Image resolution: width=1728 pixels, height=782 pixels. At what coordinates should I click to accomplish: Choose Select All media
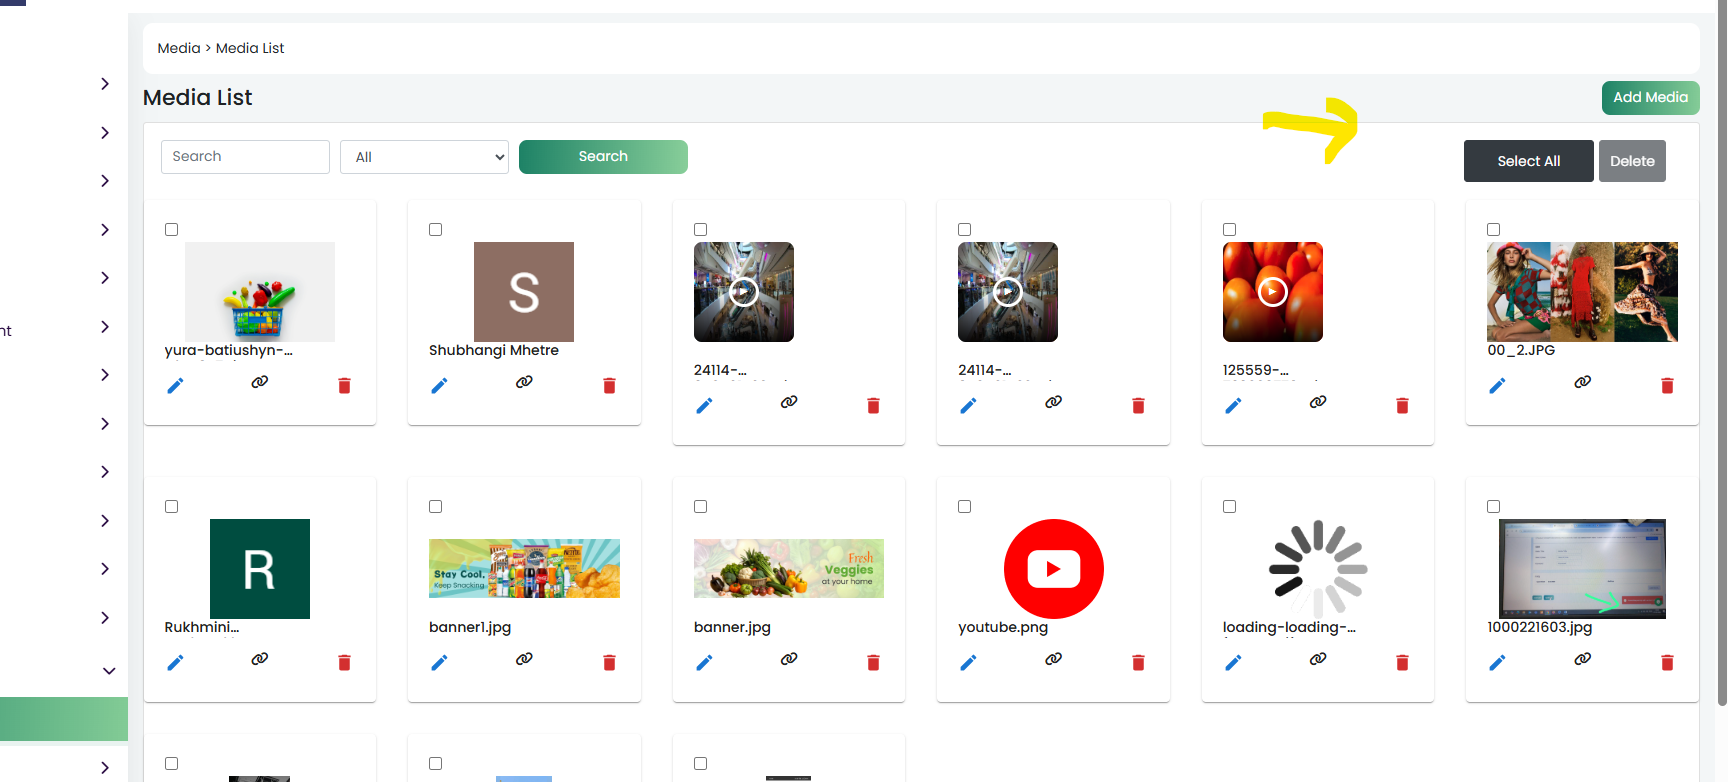[x=1529, y=161]
